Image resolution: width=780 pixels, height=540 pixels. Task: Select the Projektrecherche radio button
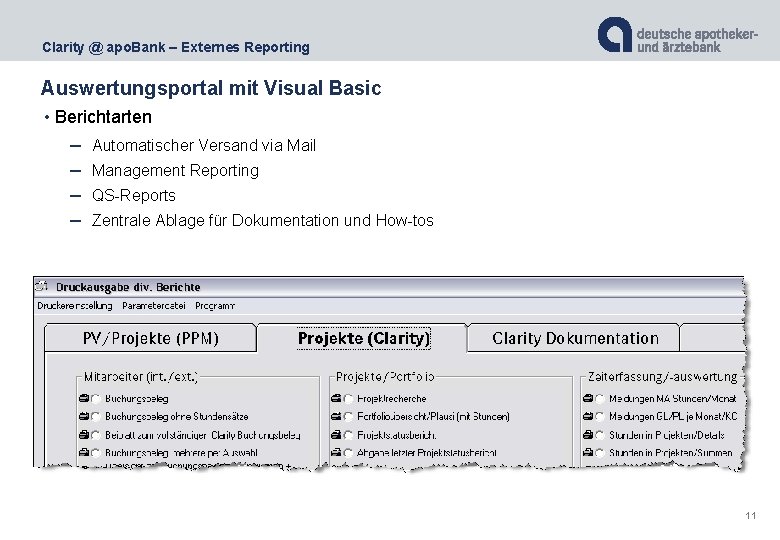point(348,399)
